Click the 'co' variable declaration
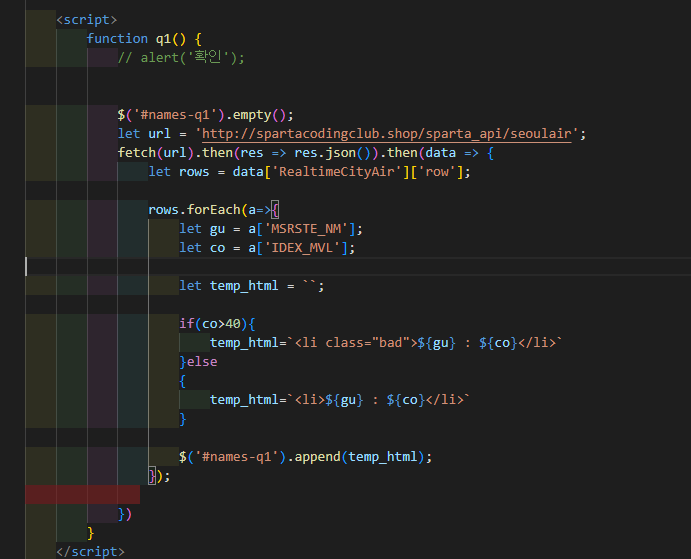Image resolution: width=691 pixels, height=559 pixels. pos(217,248)
